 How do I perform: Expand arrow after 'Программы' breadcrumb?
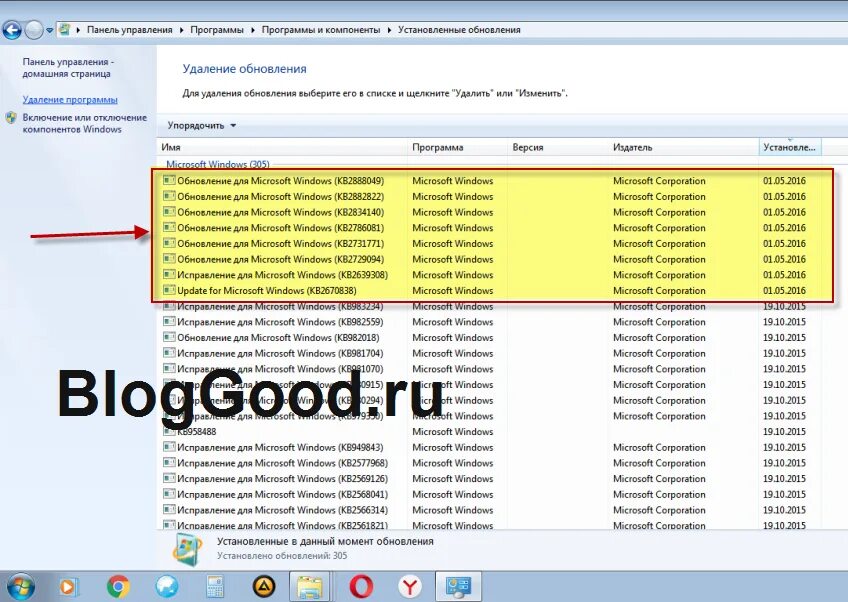253,30
